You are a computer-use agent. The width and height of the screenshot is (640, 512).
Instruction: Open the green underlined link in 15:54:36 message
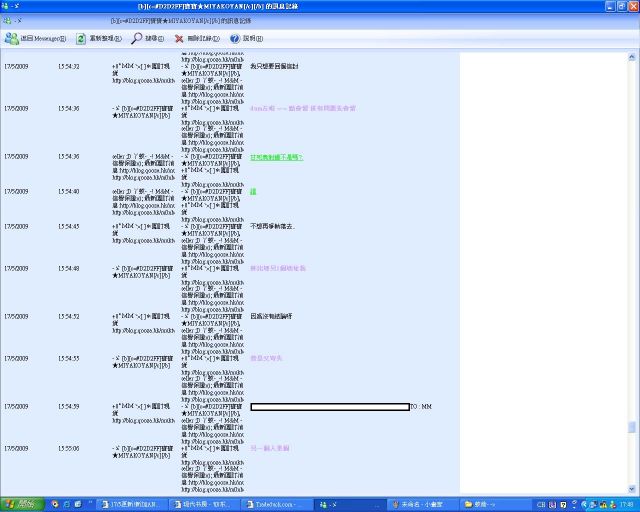coord(276,157)
